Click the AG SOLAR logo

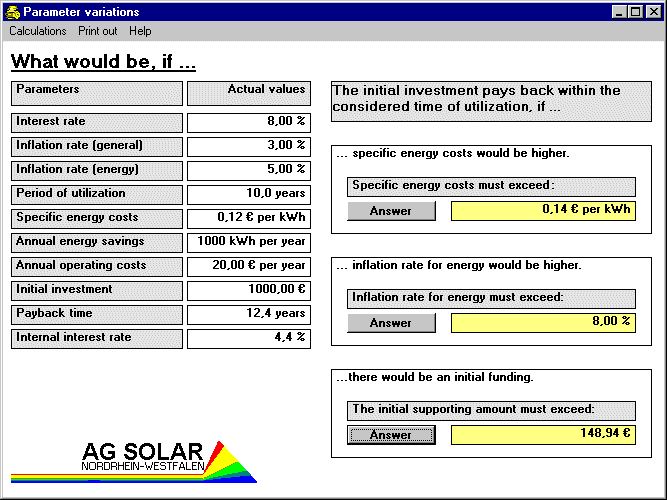pos(134,462)
